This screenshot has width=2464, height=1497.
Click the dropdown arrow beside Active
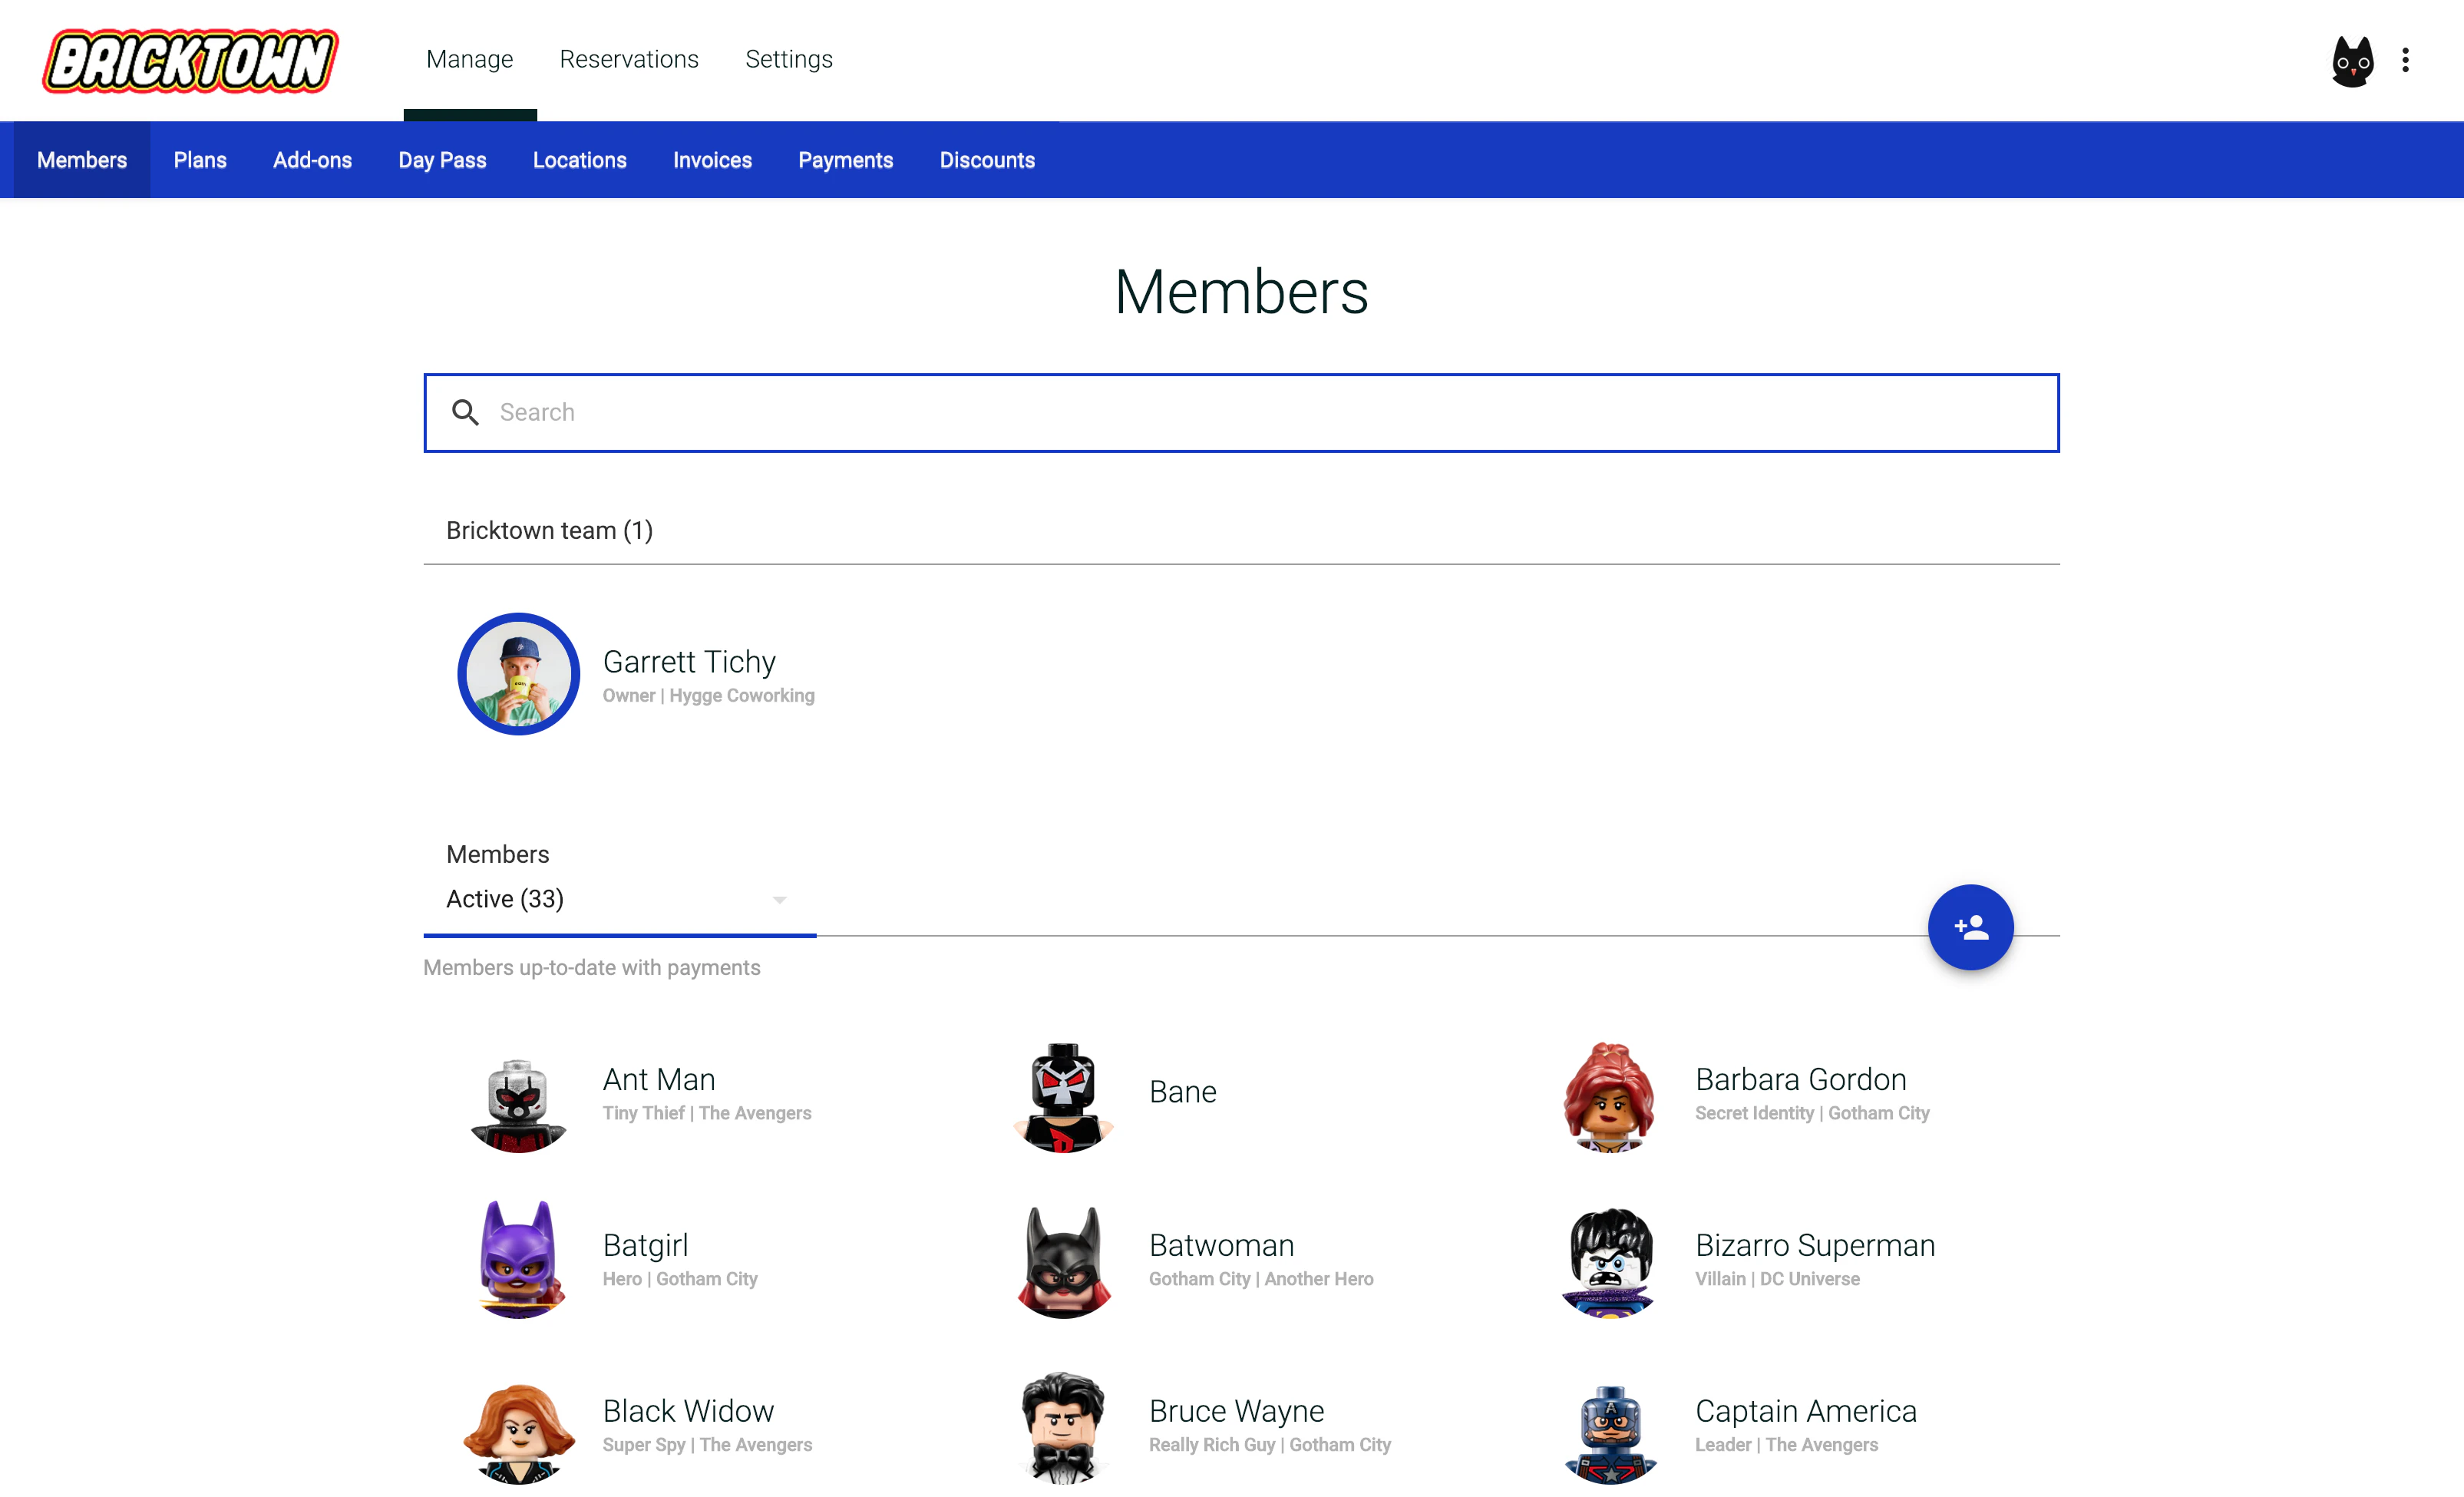pyautogui.click(x=779, y=900)
